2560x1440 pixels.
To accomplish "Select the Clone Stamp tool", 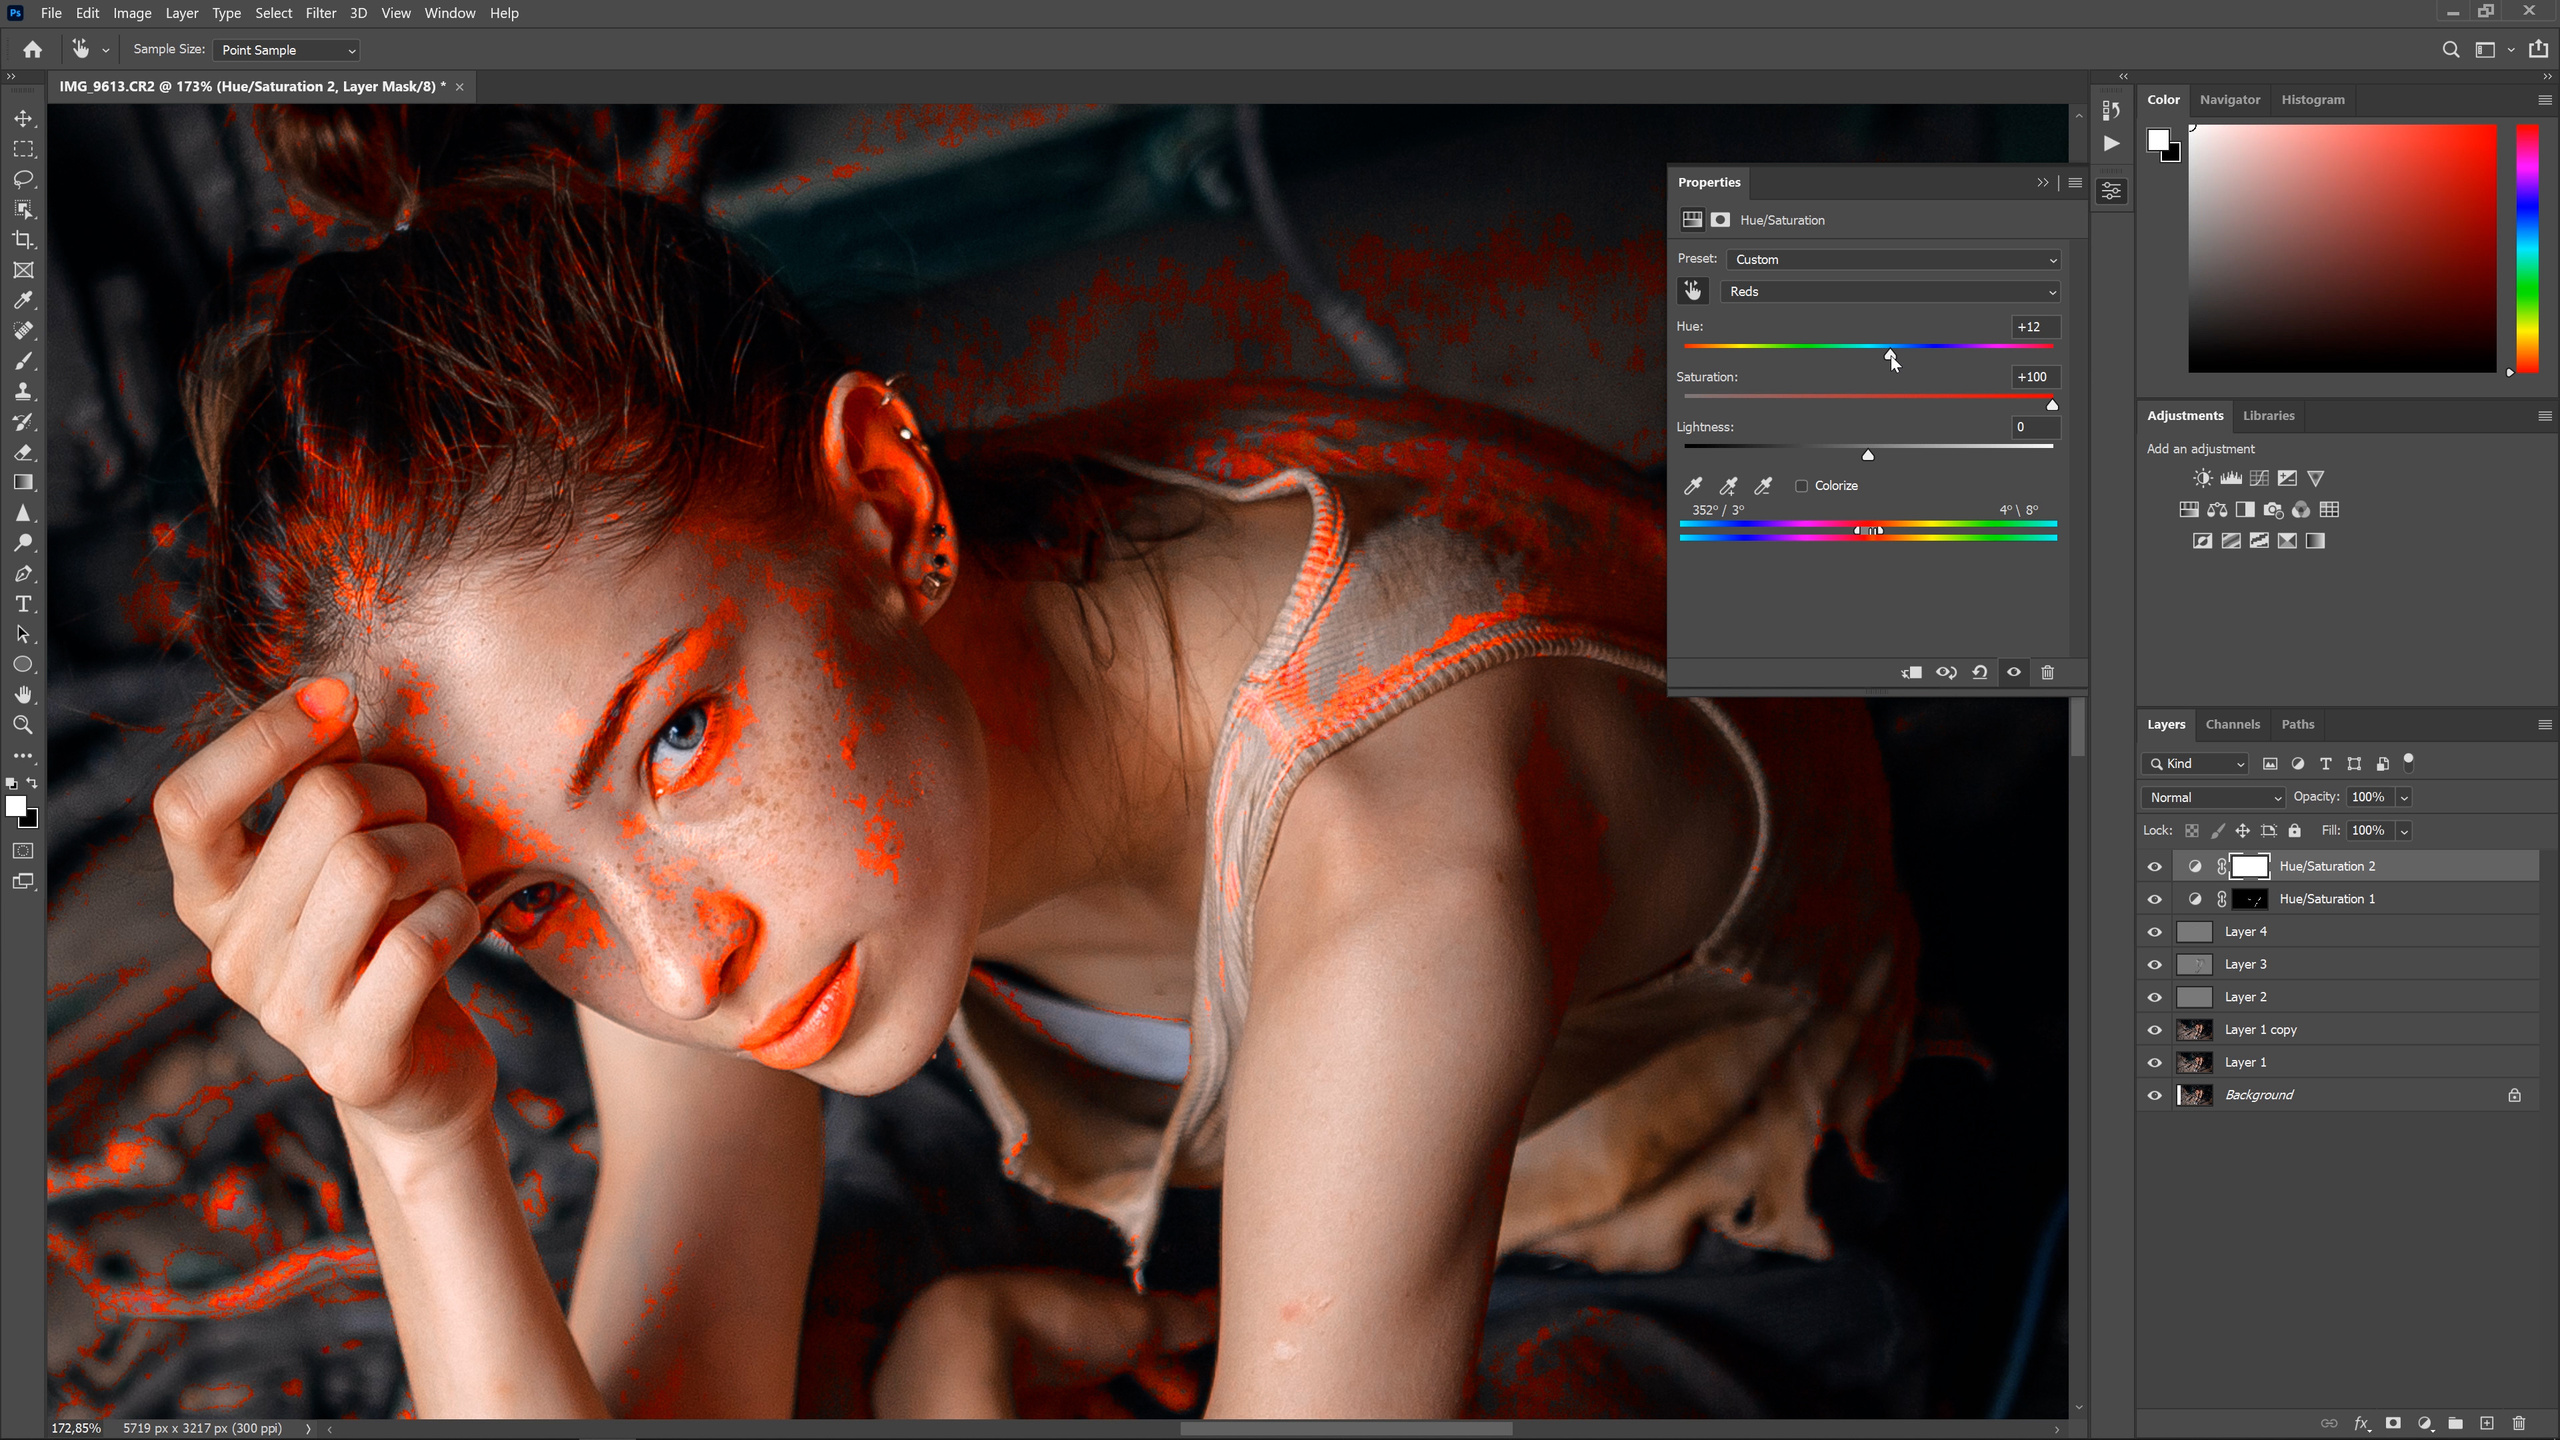I will (23, 391).
